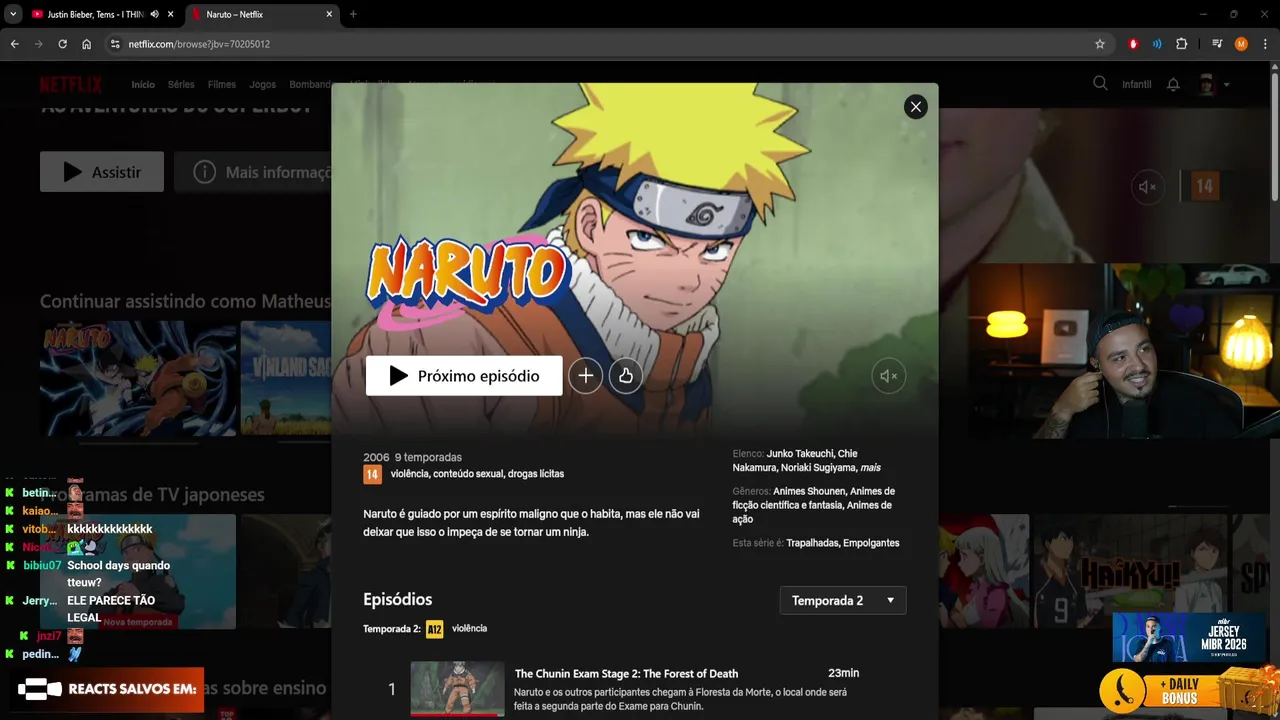
Task: Open the Temporada 2 season dropdown
Action: 843,600
